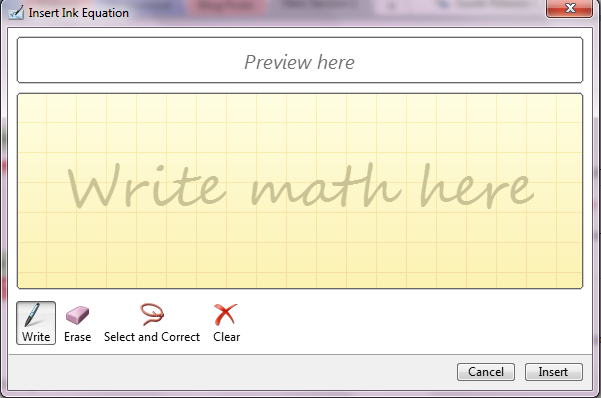Click the handwritten "here" watermark word on canvas
Image resolution: width=601 pixels, height=398 pixels.
coord(477,186)
